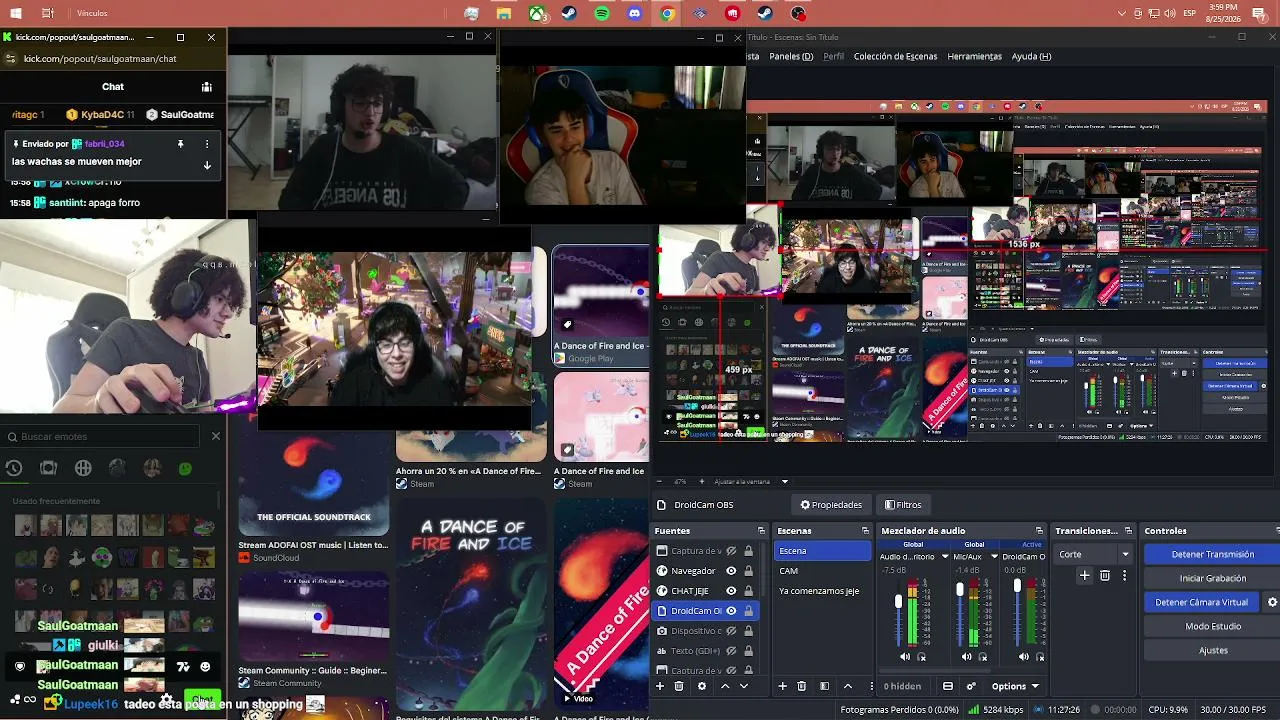Add a new scene in Escenas

(782, 686)
